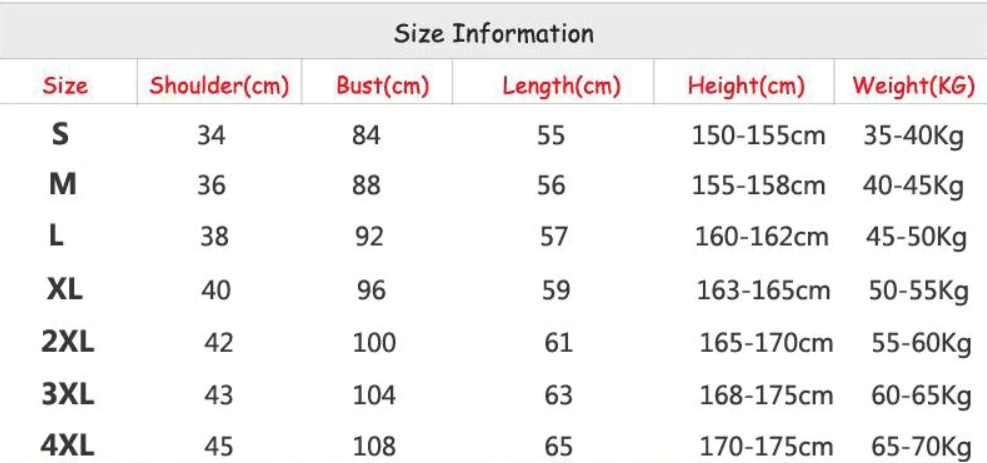Screen dimensions: 987x463
Task: Click the 65-70Kg weight cell
Action: tap(922, 448)
